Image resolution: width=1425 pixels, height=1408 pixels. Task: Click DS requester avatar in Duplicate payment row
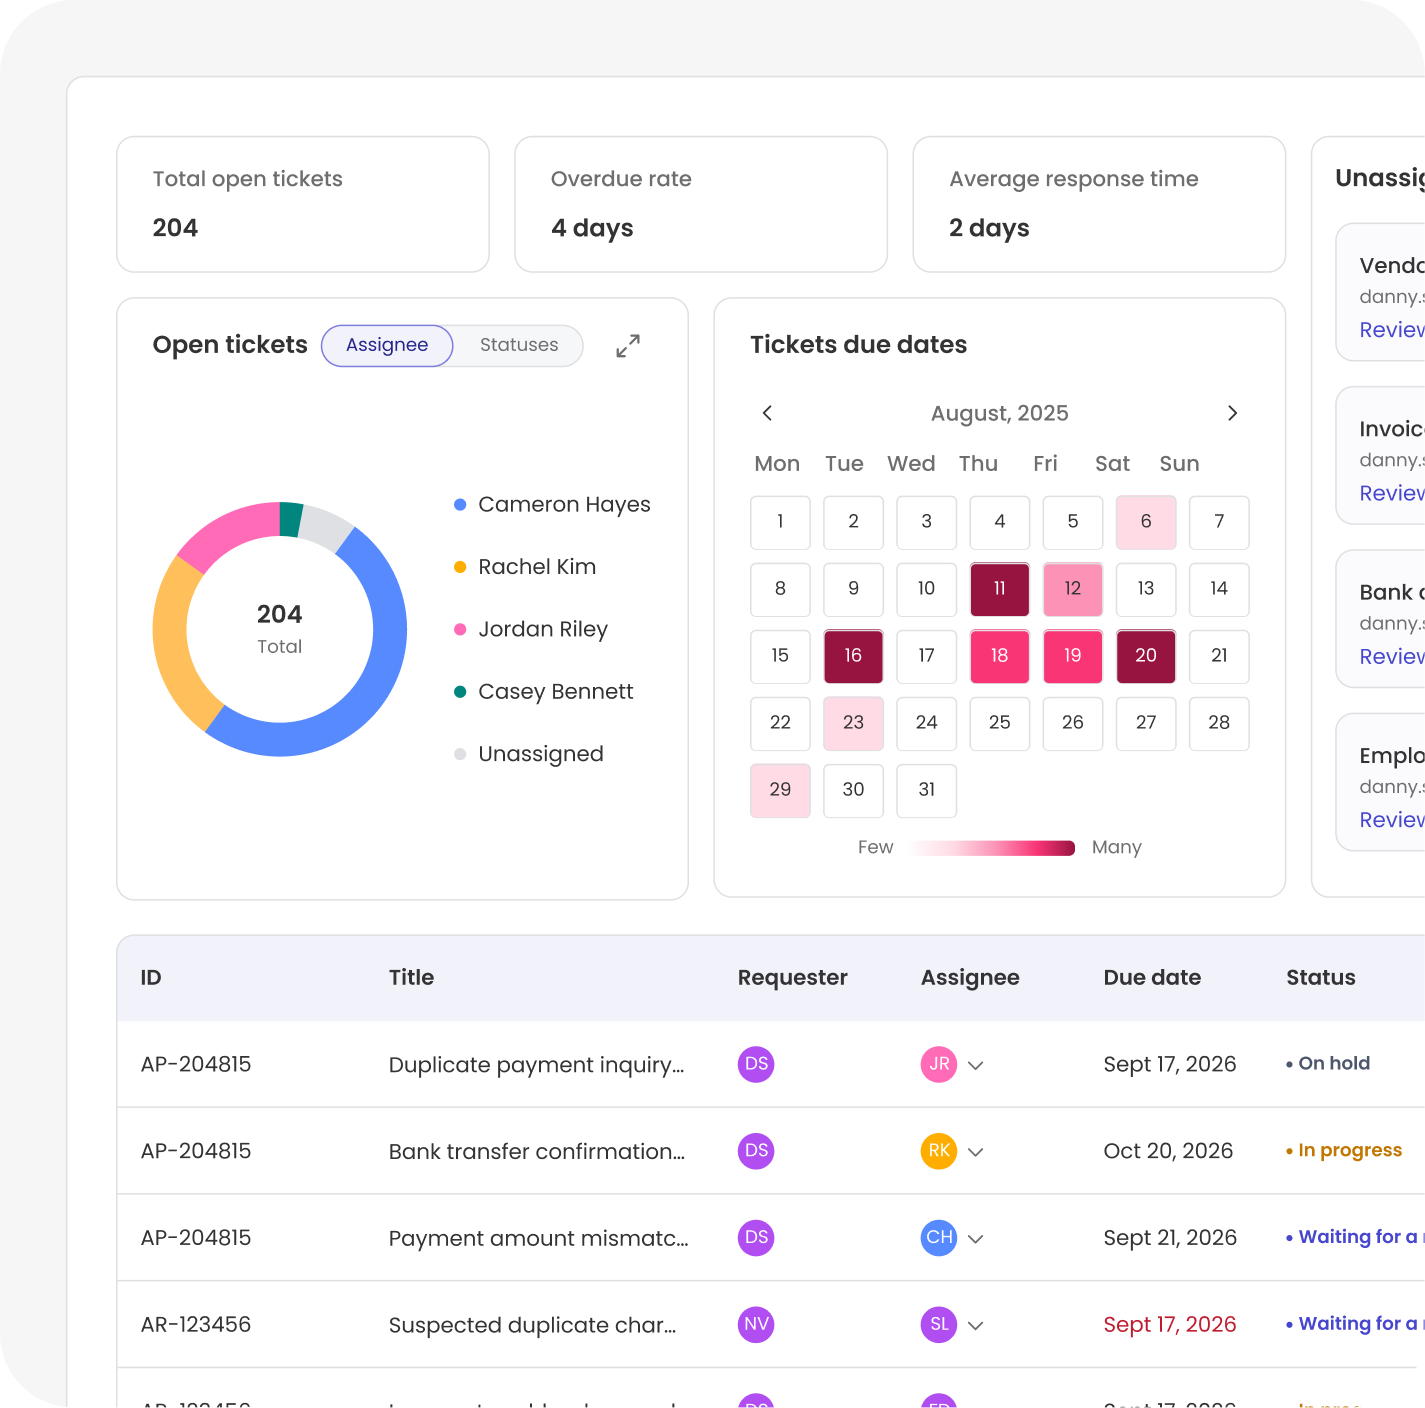click(x=756, y=1064)
